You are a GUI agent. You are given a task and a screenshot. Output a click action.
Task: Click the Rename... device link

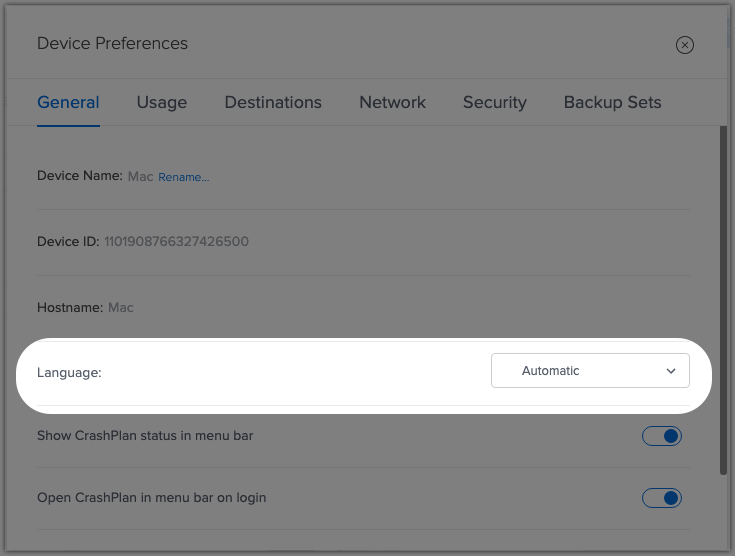coord(184,177)
